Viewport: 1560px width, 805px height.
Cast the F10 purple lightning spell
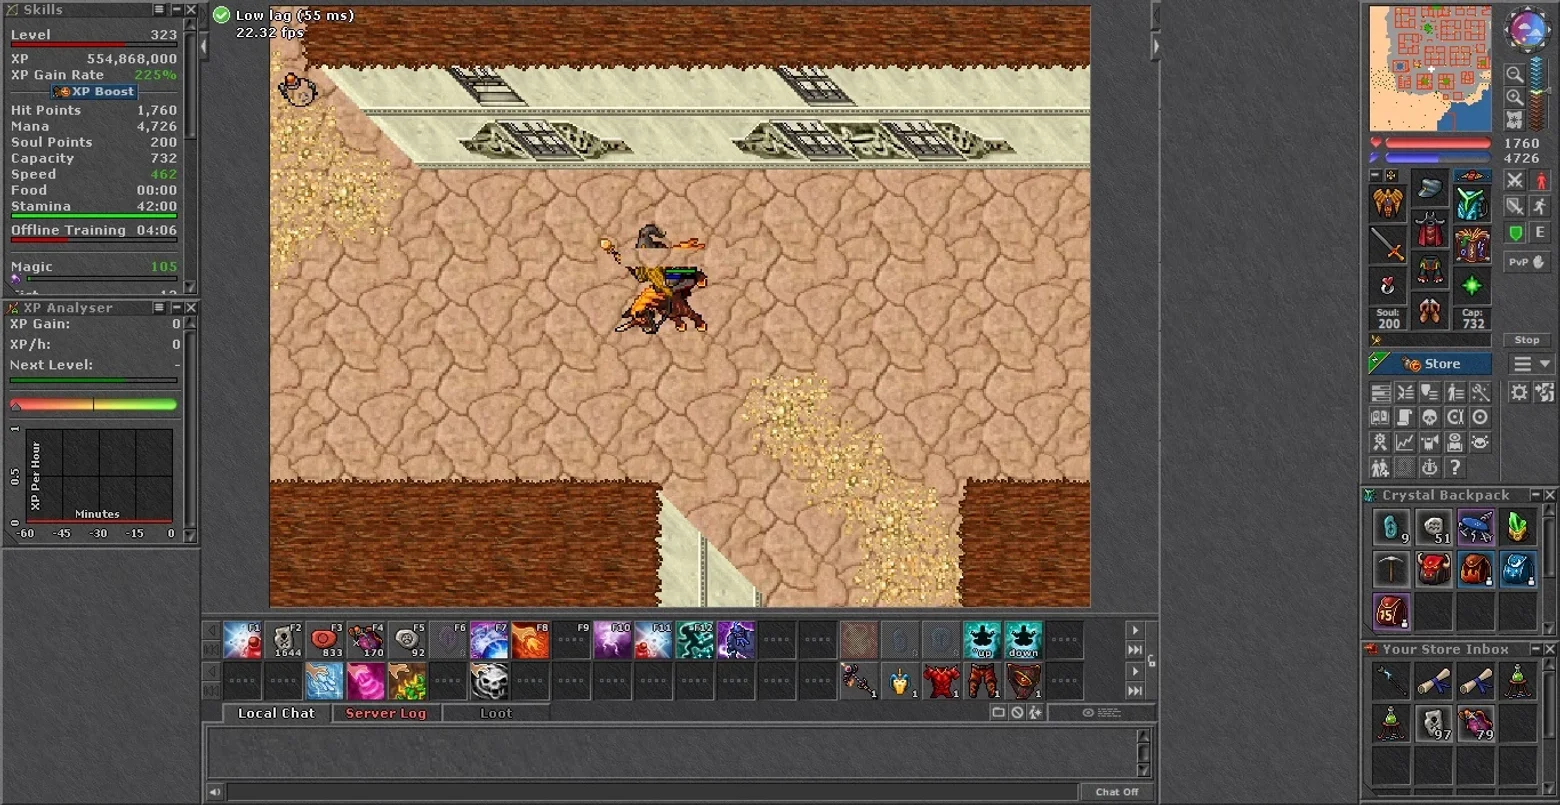click(612, 640)
